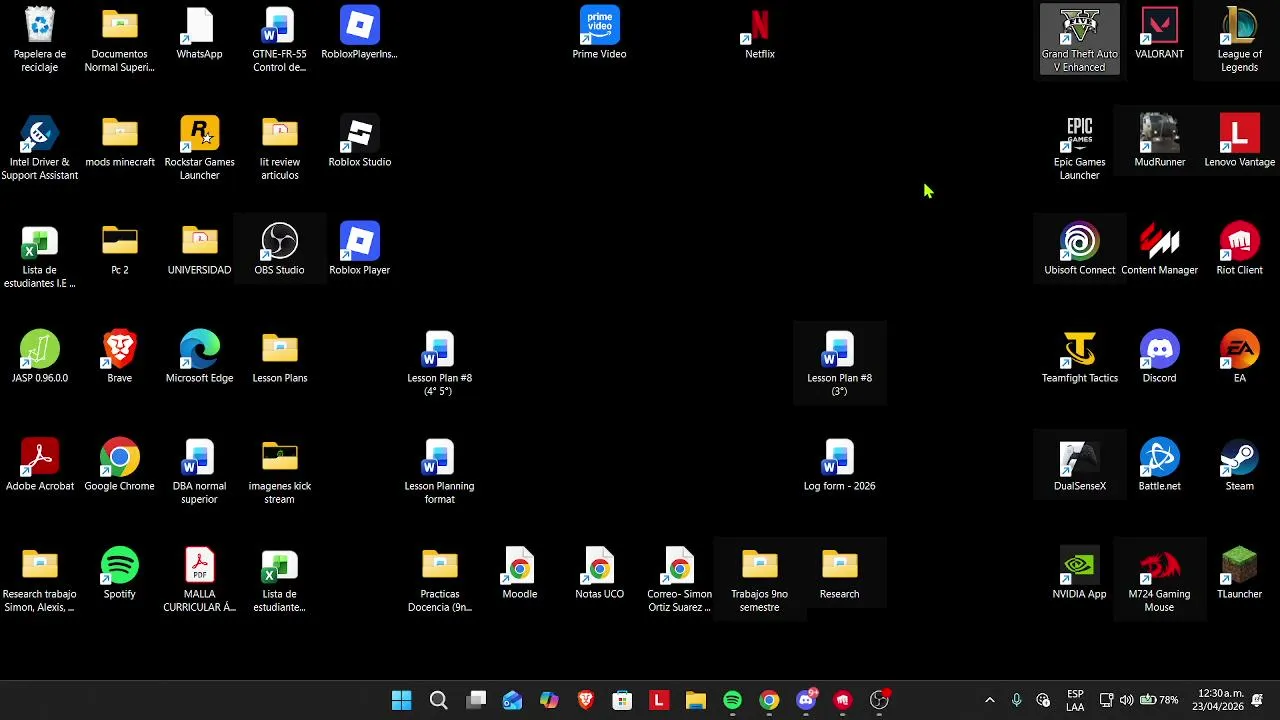
Task: Select the UNIVERSIDAD folder
Action: point(200,250)
